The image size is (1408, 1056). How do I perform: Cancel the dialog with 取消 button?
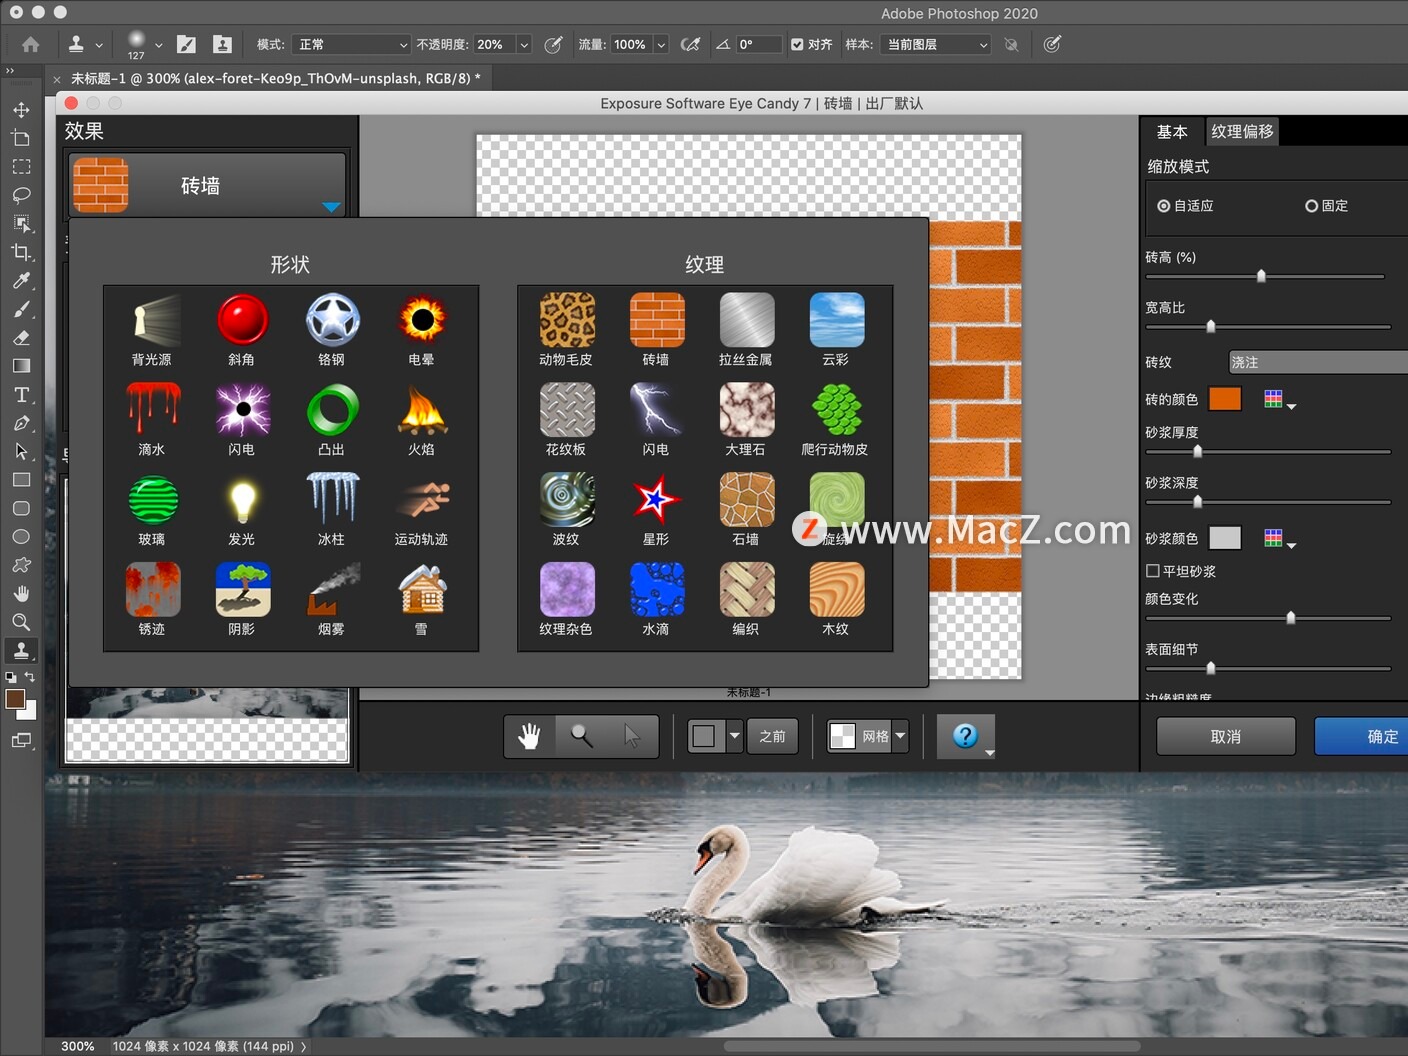coord(1225,736)
